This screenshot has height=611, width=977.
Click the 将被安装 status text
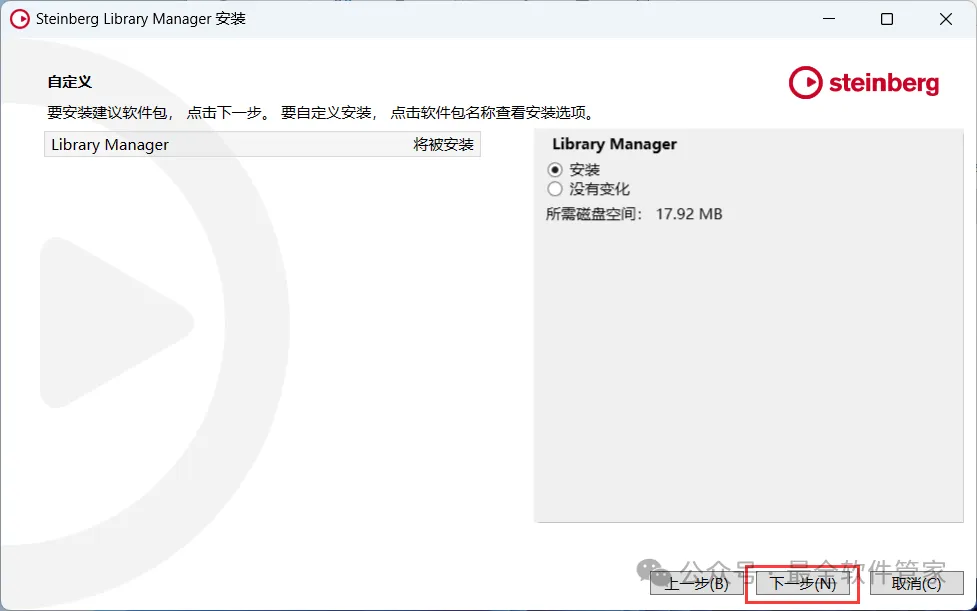(443, 144)
